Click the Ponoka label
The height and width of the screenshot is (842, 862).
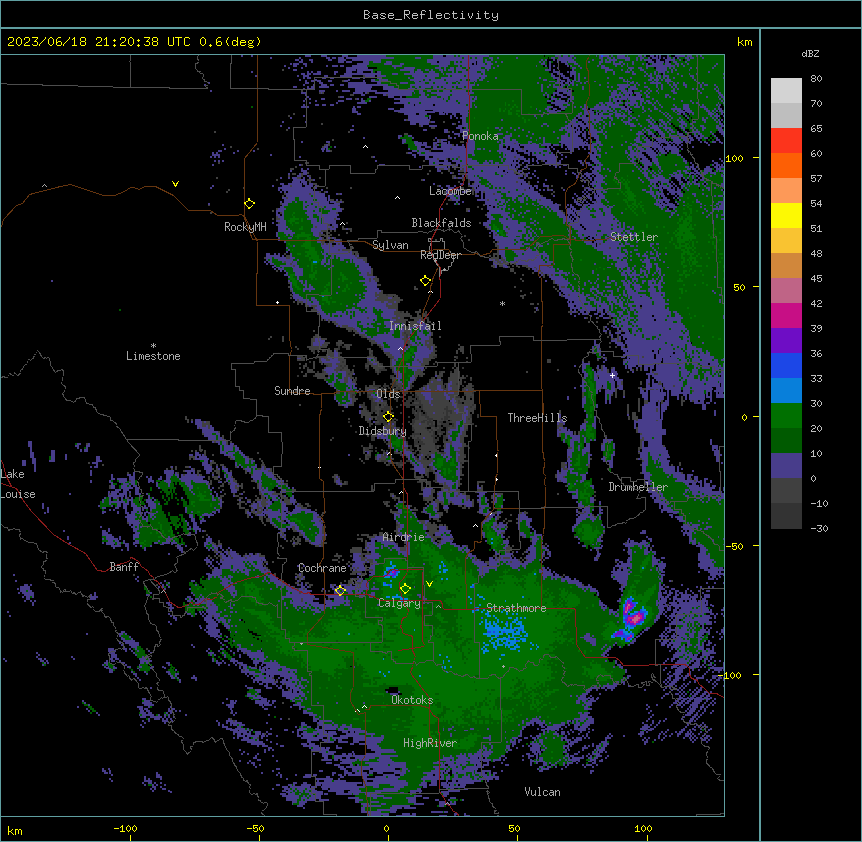click(480, 136)
